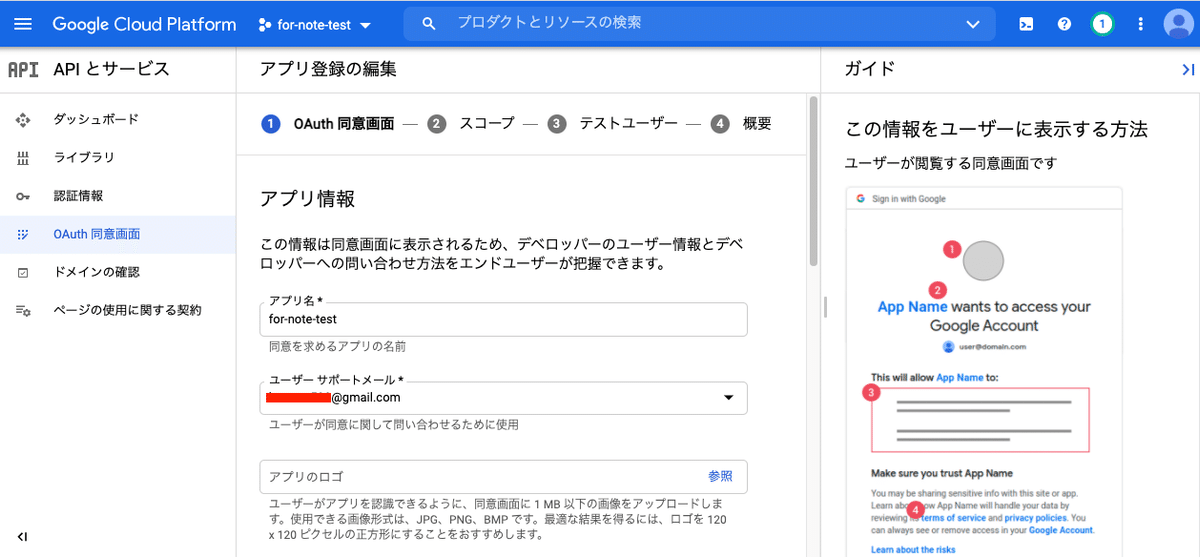
Task: Open ドメインの確認 page
Action: [x=96, y=272]
